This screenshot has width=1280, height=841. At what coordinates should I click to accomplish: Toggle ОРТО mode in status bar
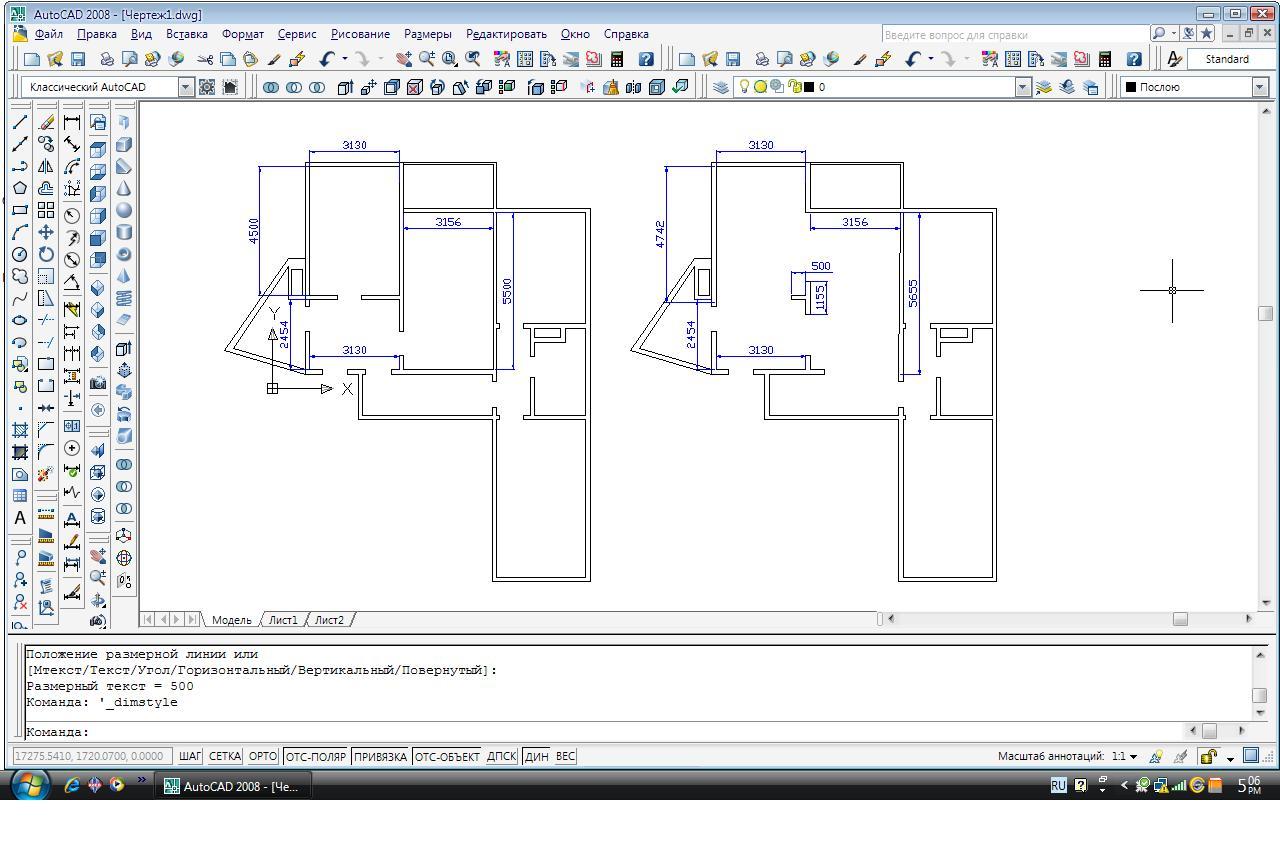262,756
